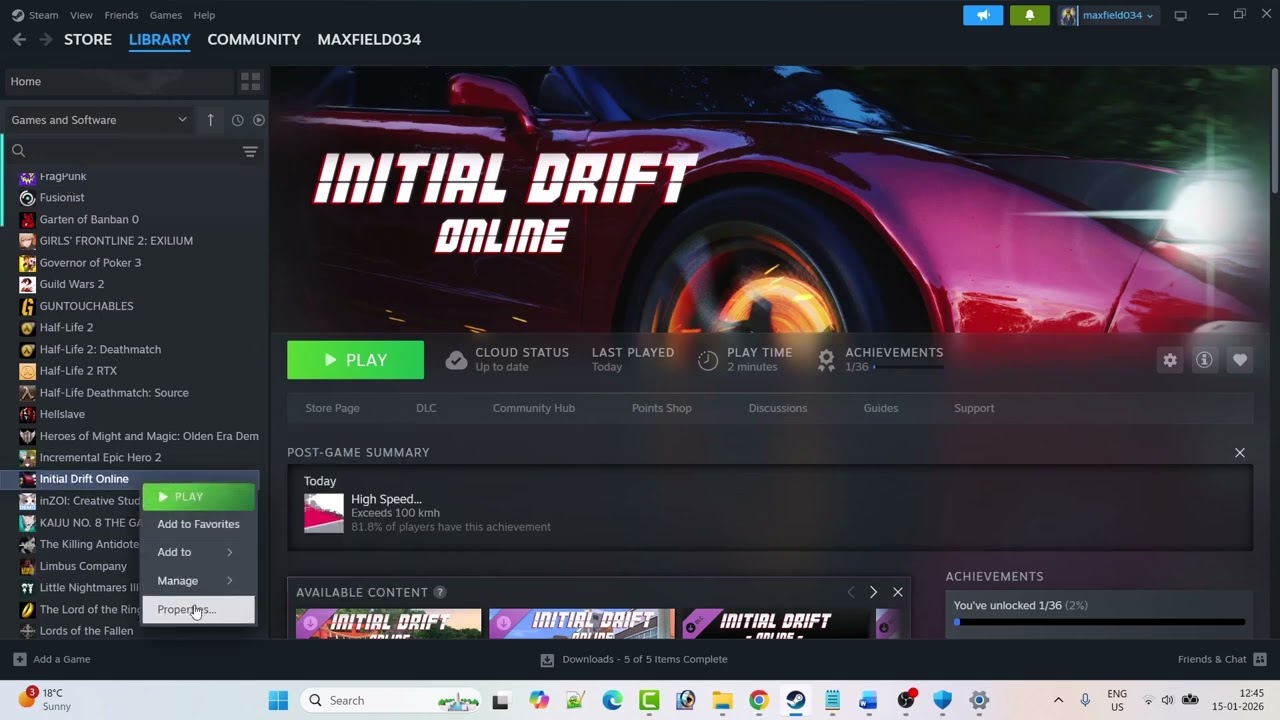Show ready-to-play games filter icon

(x=258, y=120)
